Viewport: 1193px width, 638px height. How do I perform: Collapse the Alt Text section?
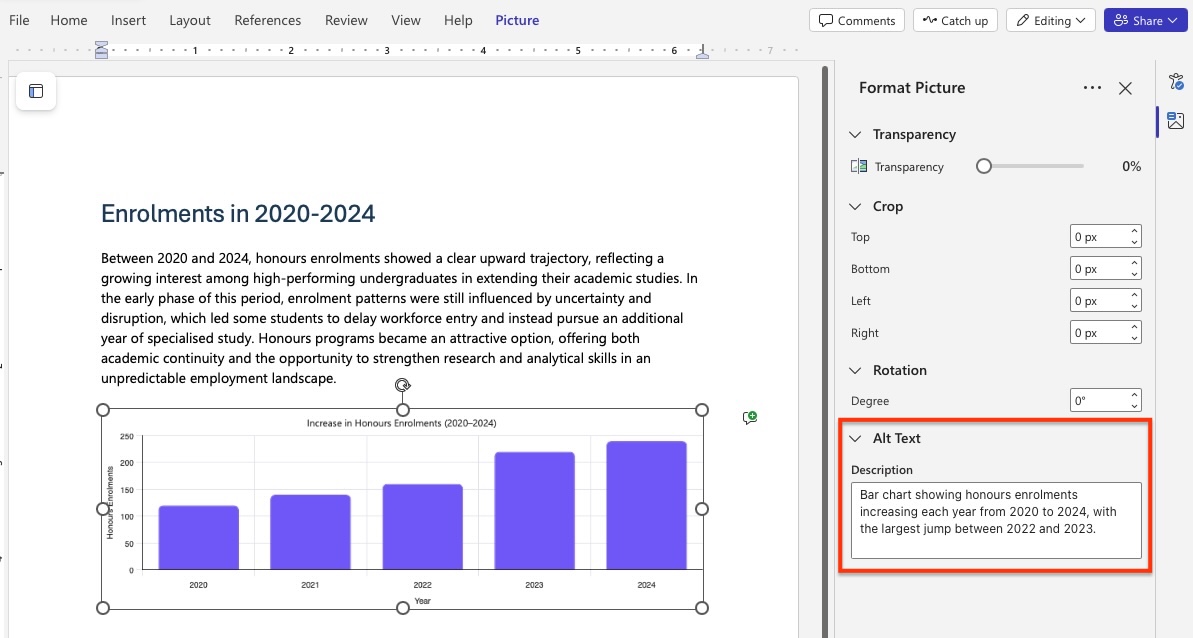(x=855, y=438)
